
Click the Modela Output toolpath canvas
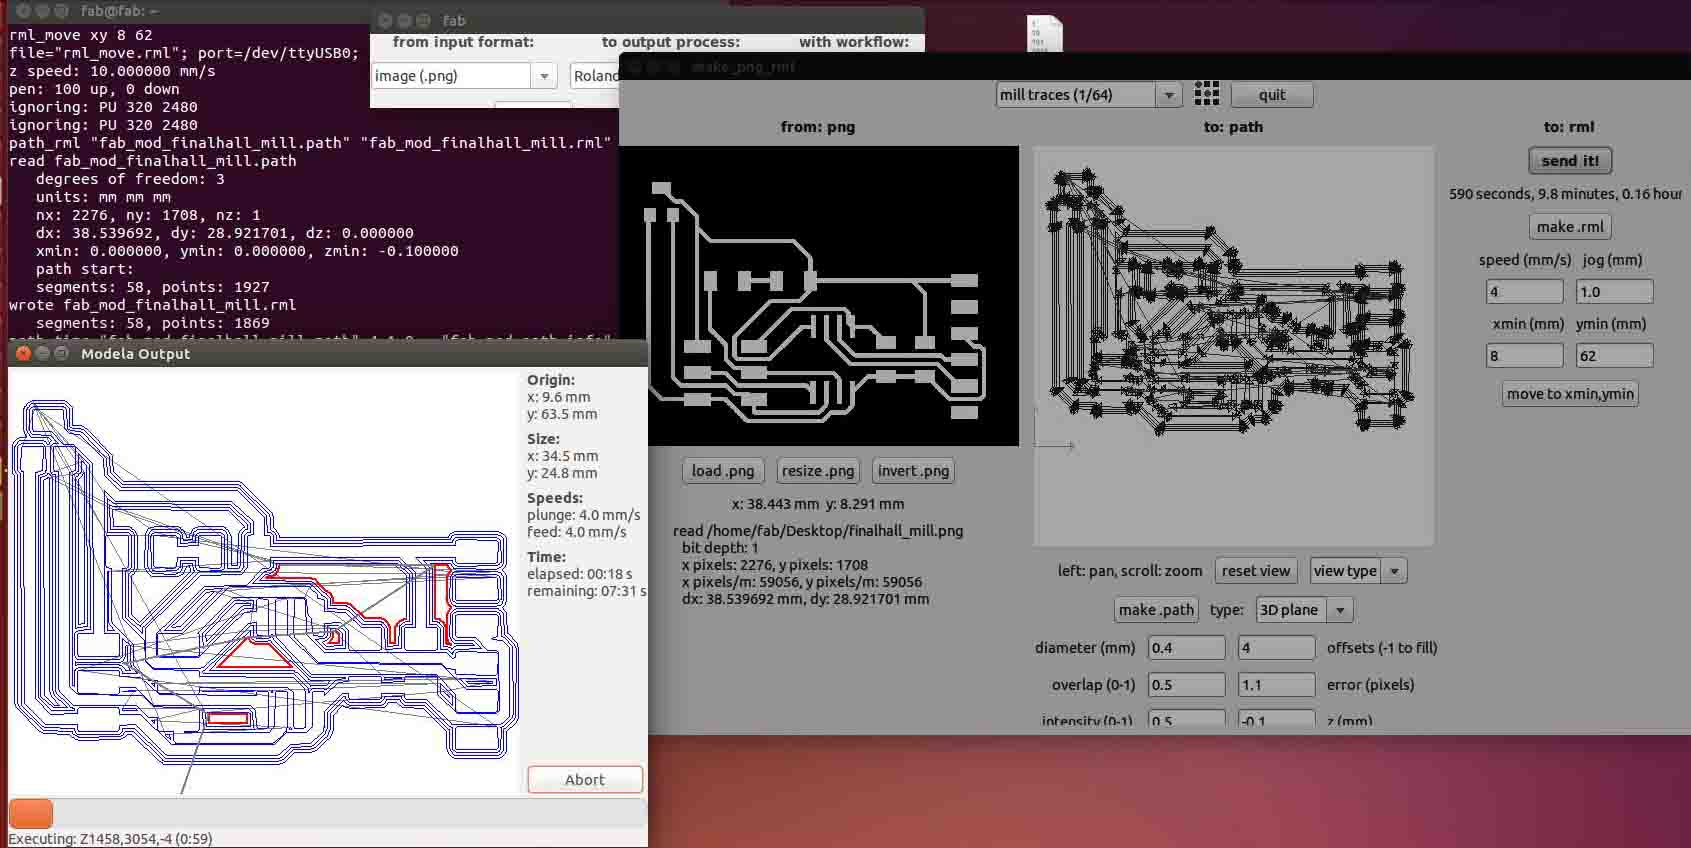click(264, 583)
